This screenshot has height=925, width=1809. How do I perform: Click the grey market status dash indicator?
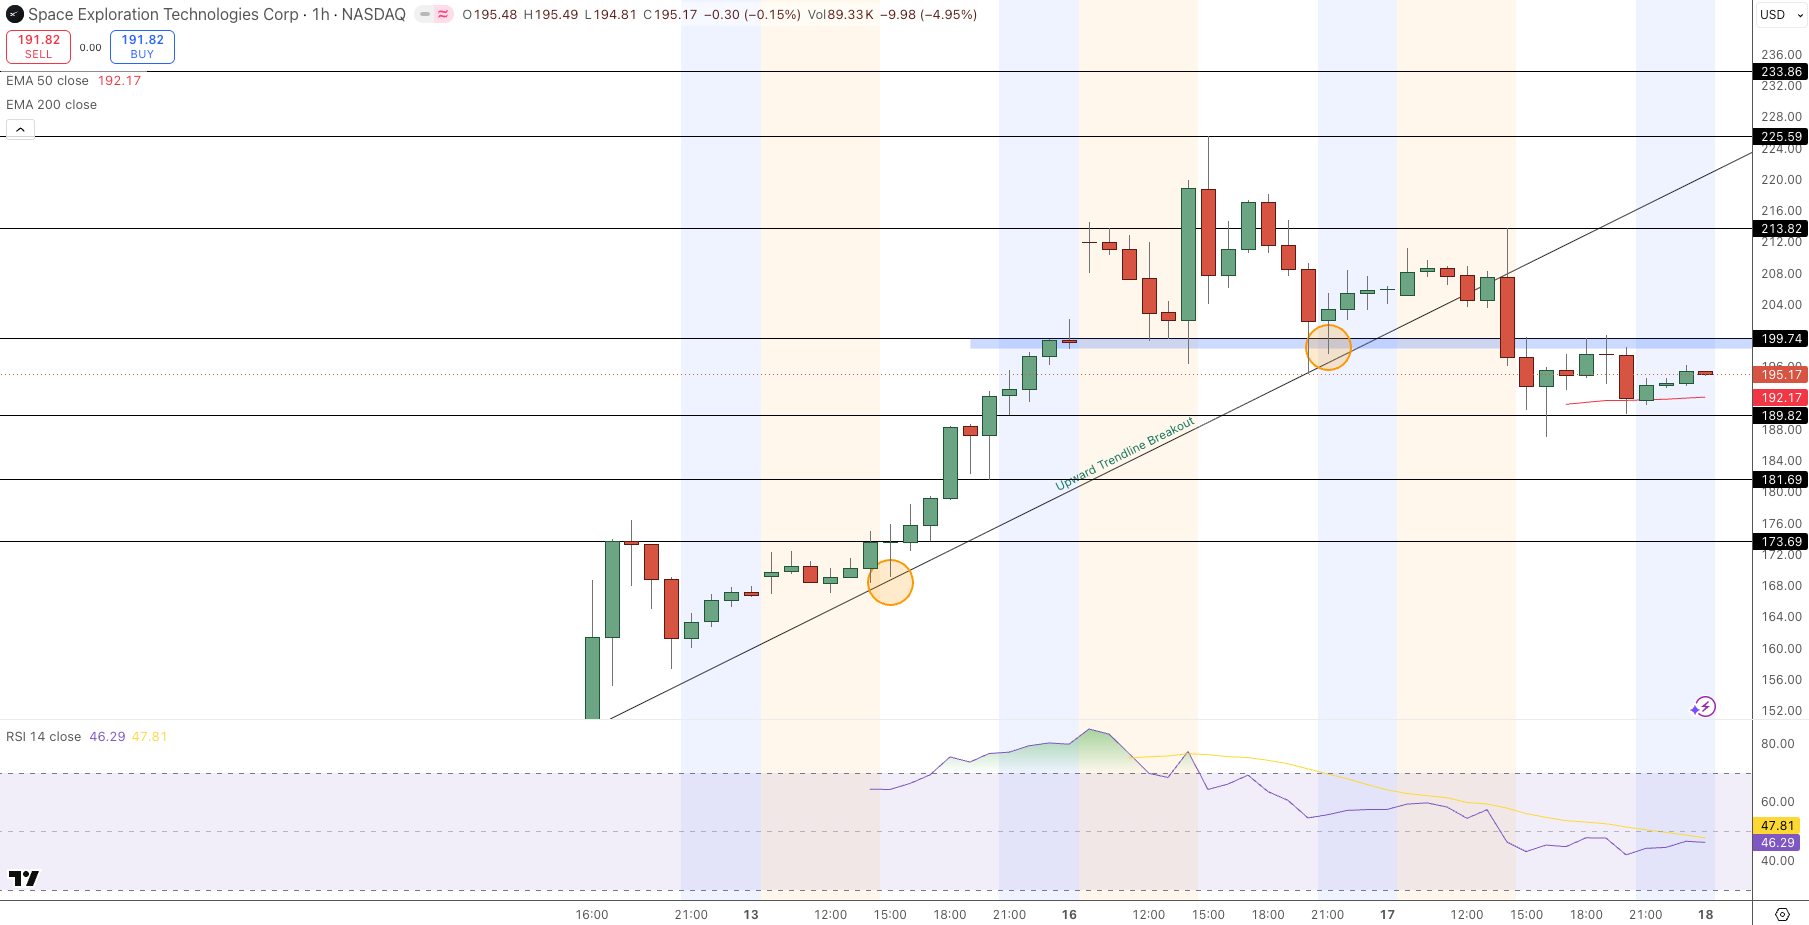[425, 14]
